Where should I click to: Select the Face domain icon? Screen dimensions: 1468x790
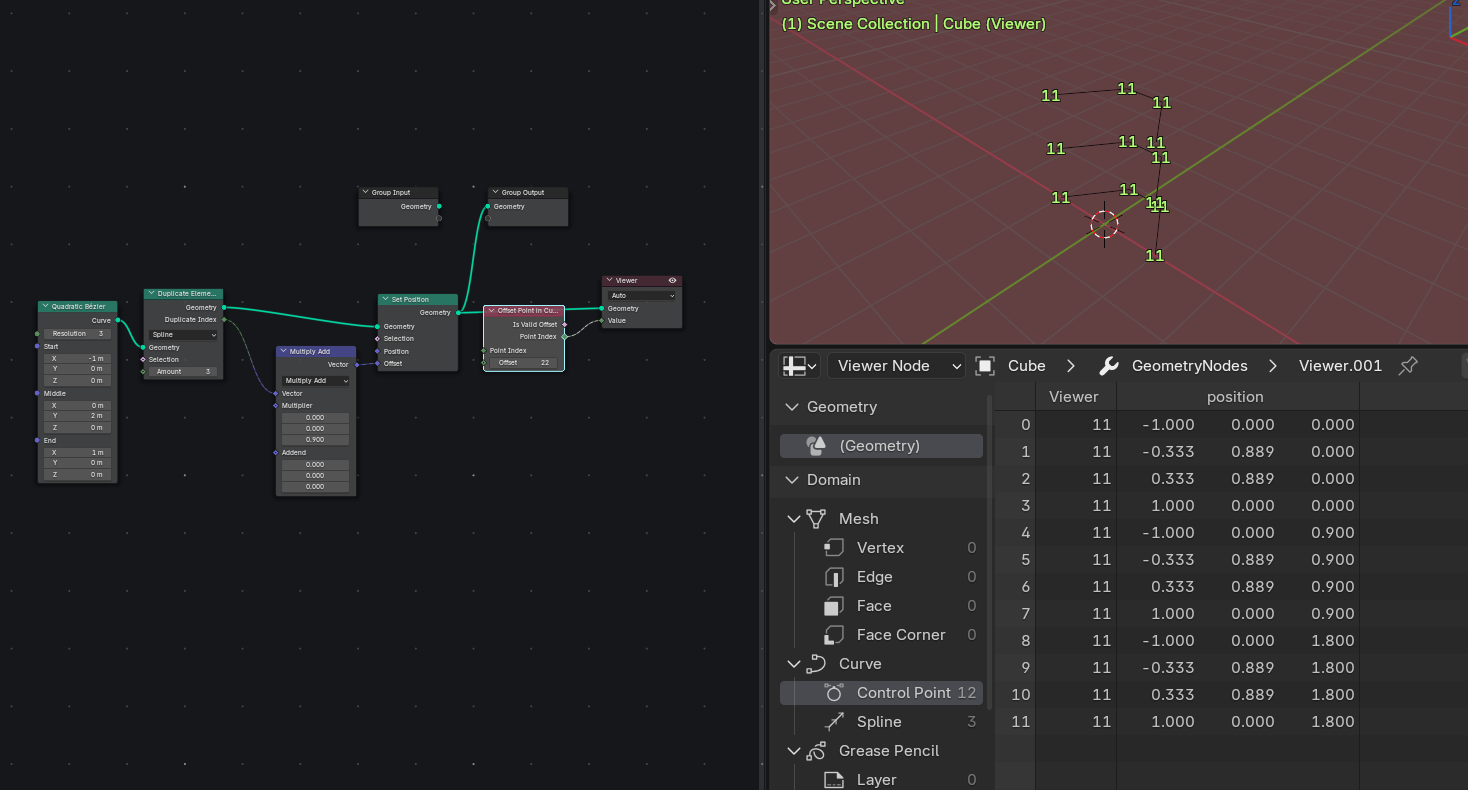(834, 606)
